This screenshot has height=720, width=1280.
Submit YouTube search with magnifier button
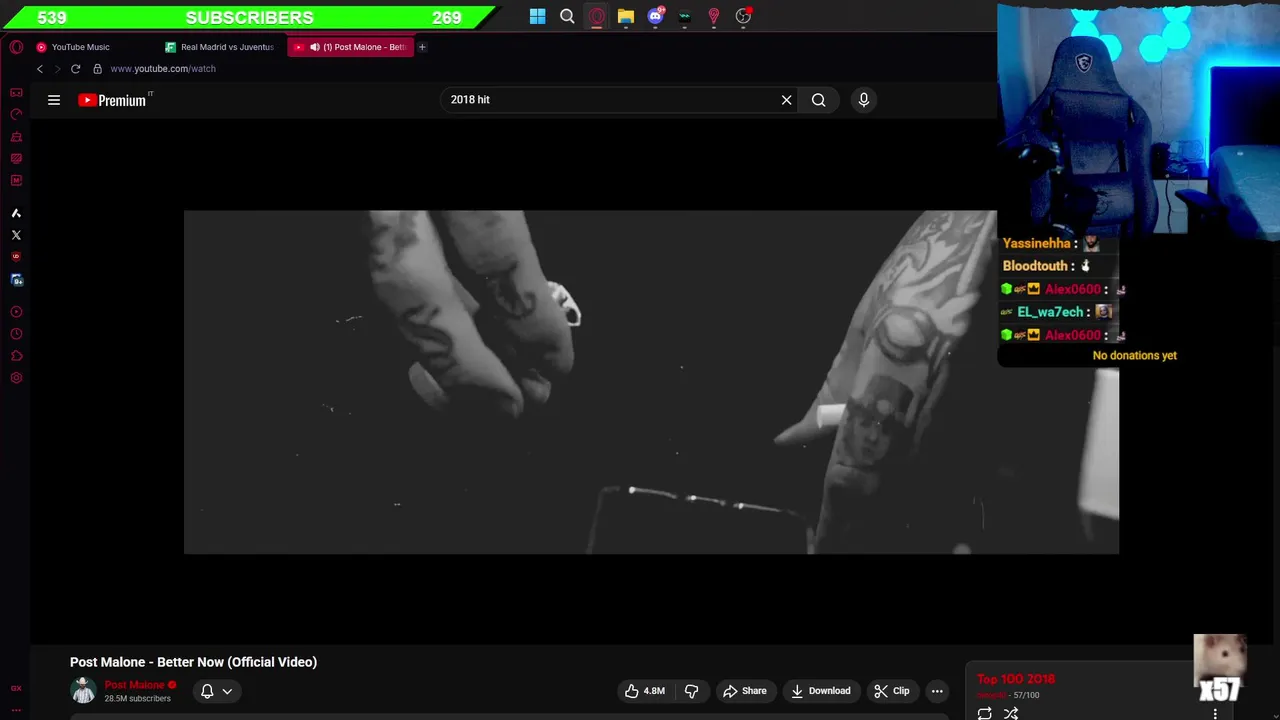click(819, 100)
